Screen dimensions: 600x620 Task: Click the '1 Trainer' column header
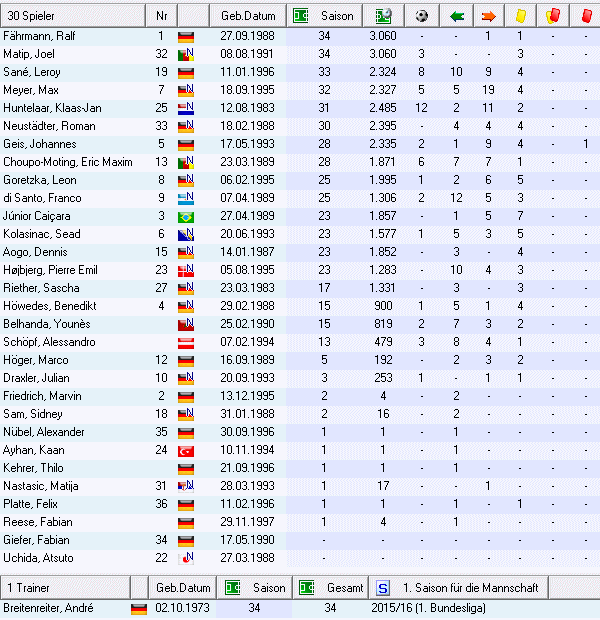pos(65,588)
